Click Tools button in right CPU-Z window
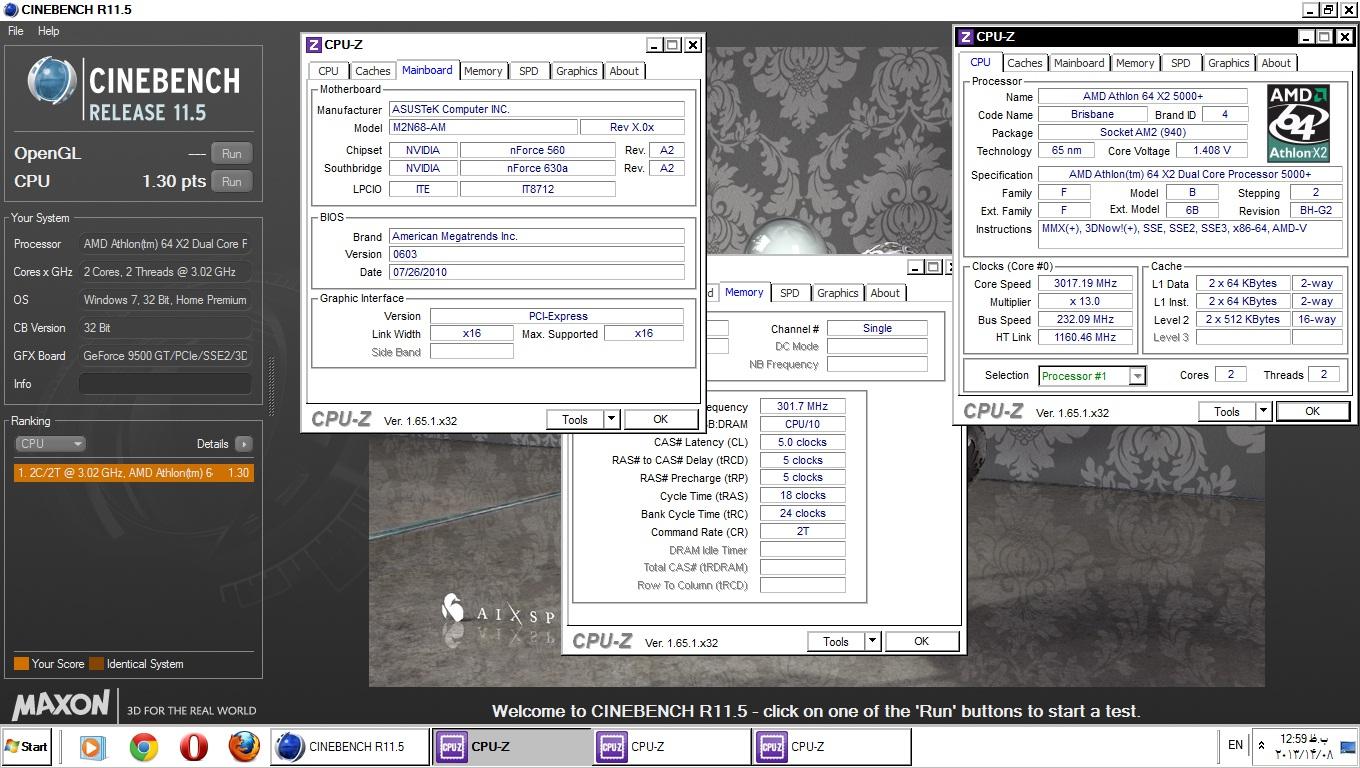1360x768 pixels. (x=1227, y=412)
